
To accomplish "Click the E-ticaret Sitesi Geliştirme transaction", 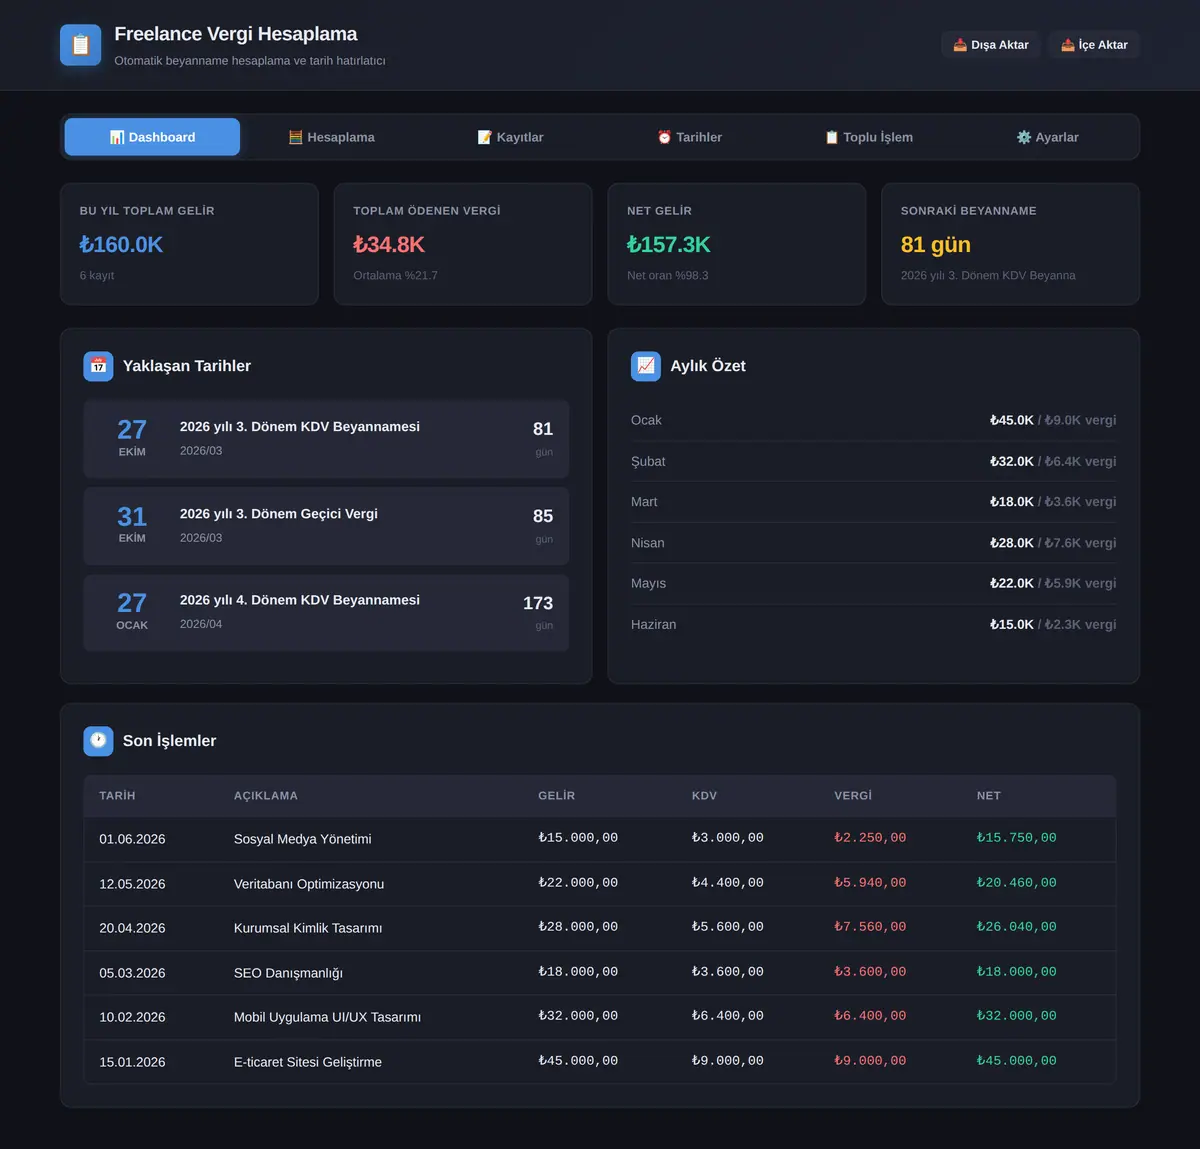I will point(600,1062).
